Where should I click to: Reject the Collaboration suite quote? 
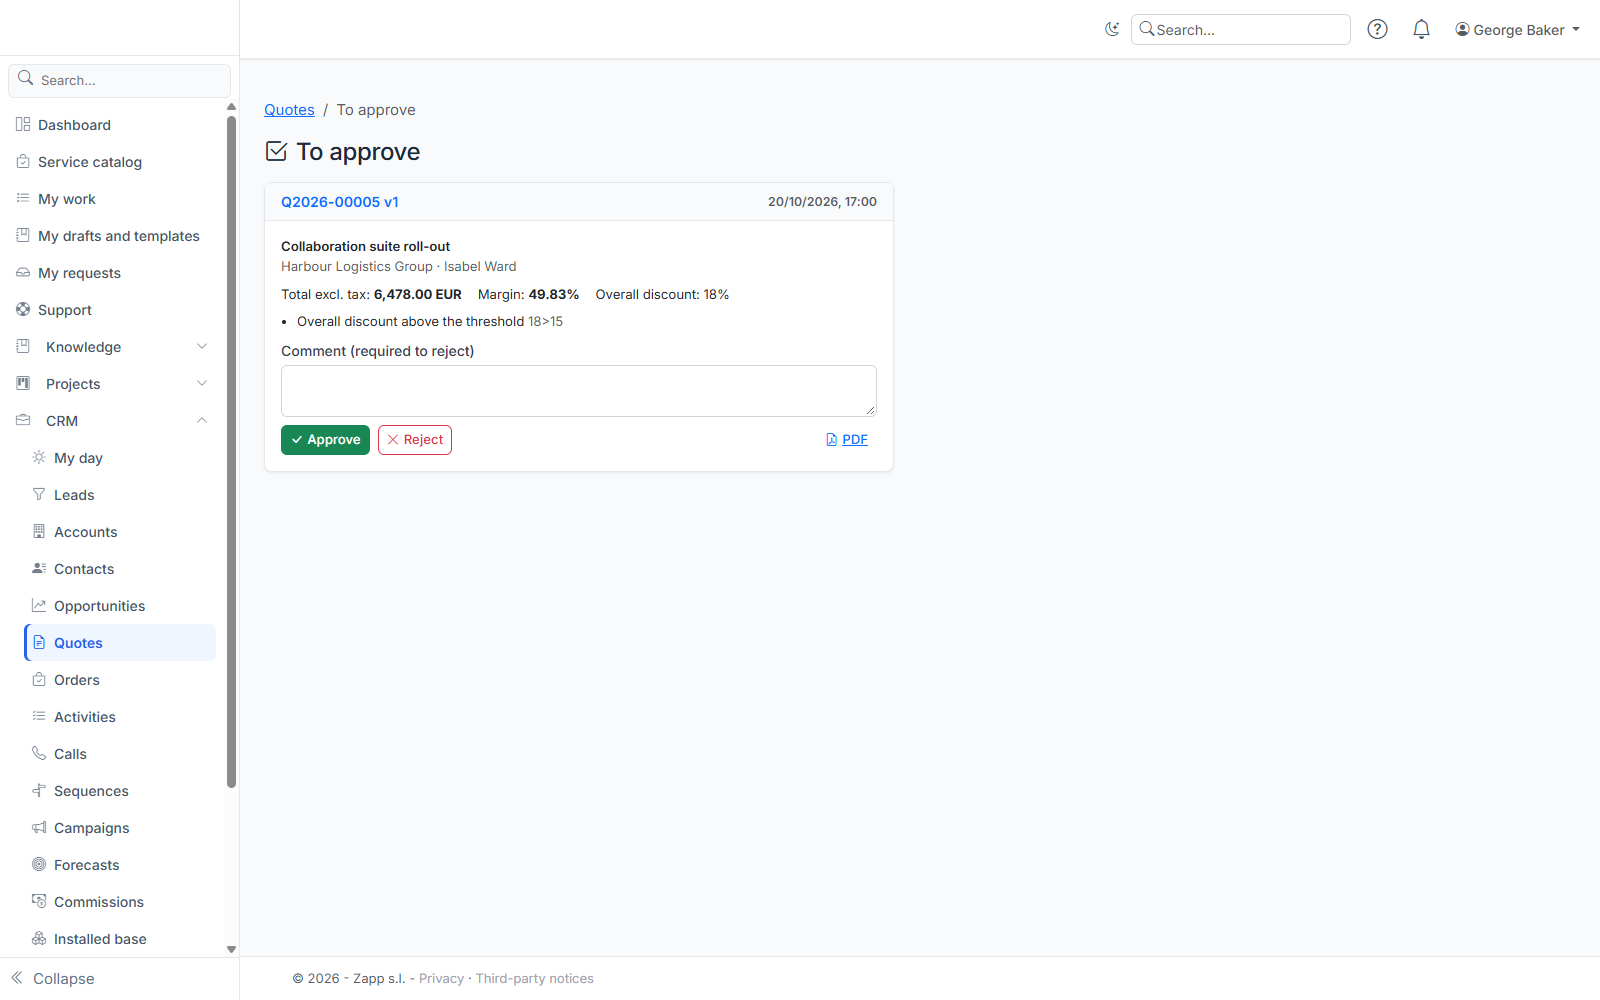click(x=415, y=440)
